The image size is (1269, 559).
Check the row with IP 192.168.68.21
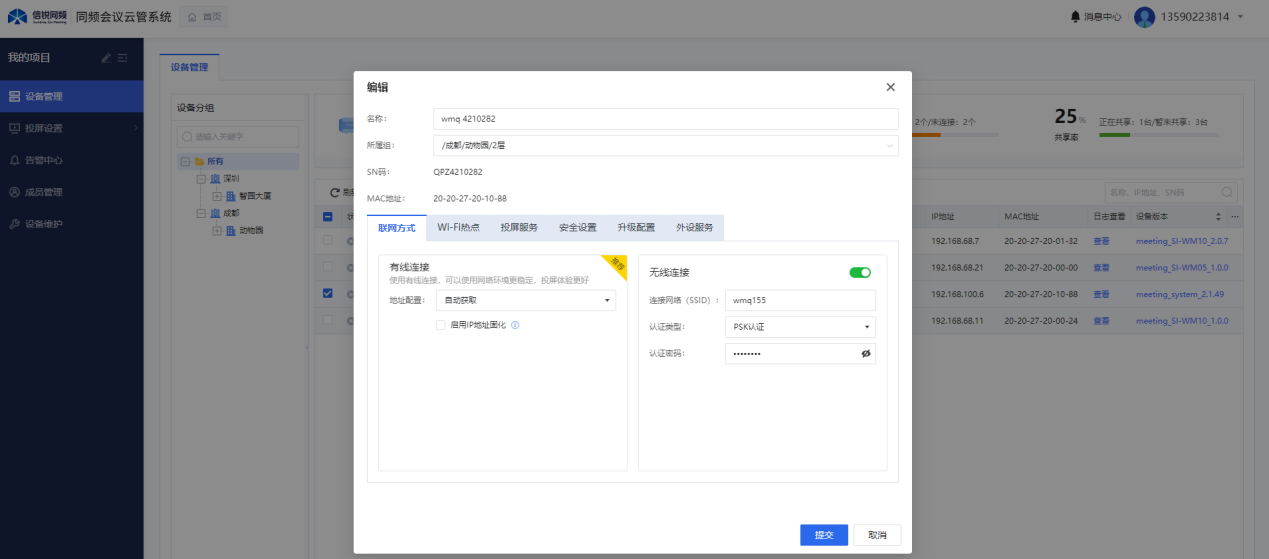click(328, 267)
